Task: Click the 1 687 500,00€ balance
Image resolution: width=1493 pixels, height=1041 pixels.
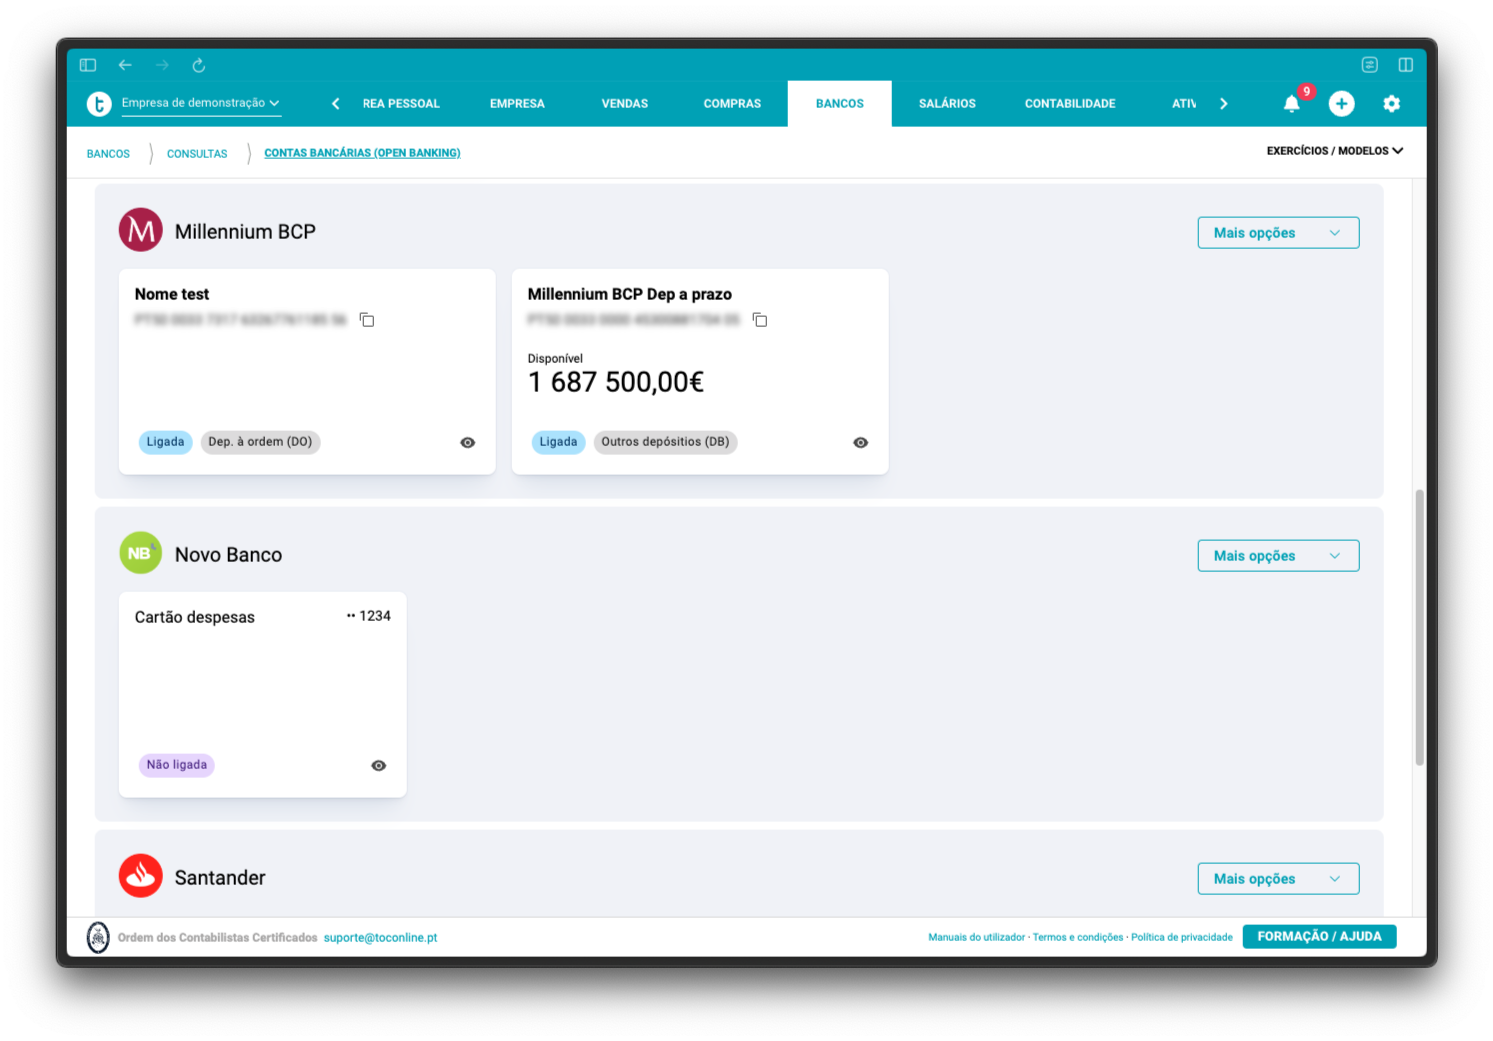Action: point(616,382)
